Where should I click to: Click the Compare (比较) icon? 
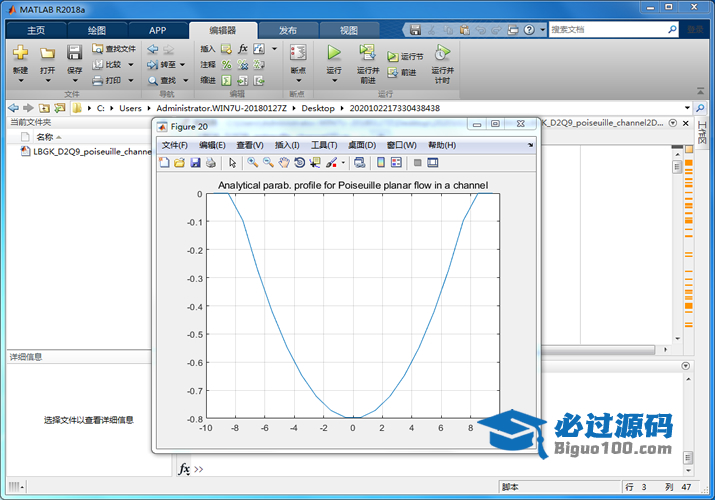[x=97, y=65]
